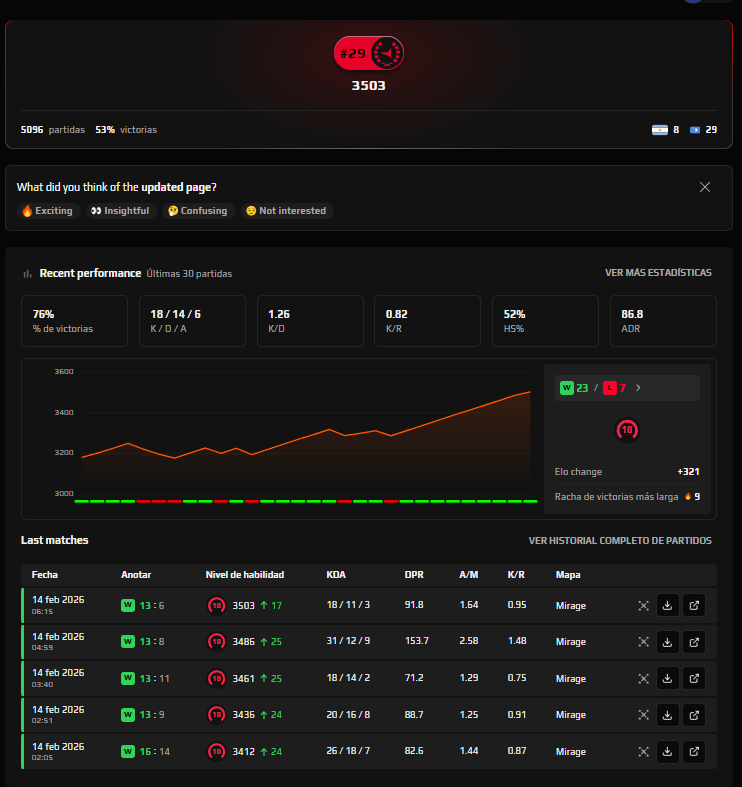Click level 10 badge in 3503 row
Screen dimensions: 742x787
coord(216,605)
